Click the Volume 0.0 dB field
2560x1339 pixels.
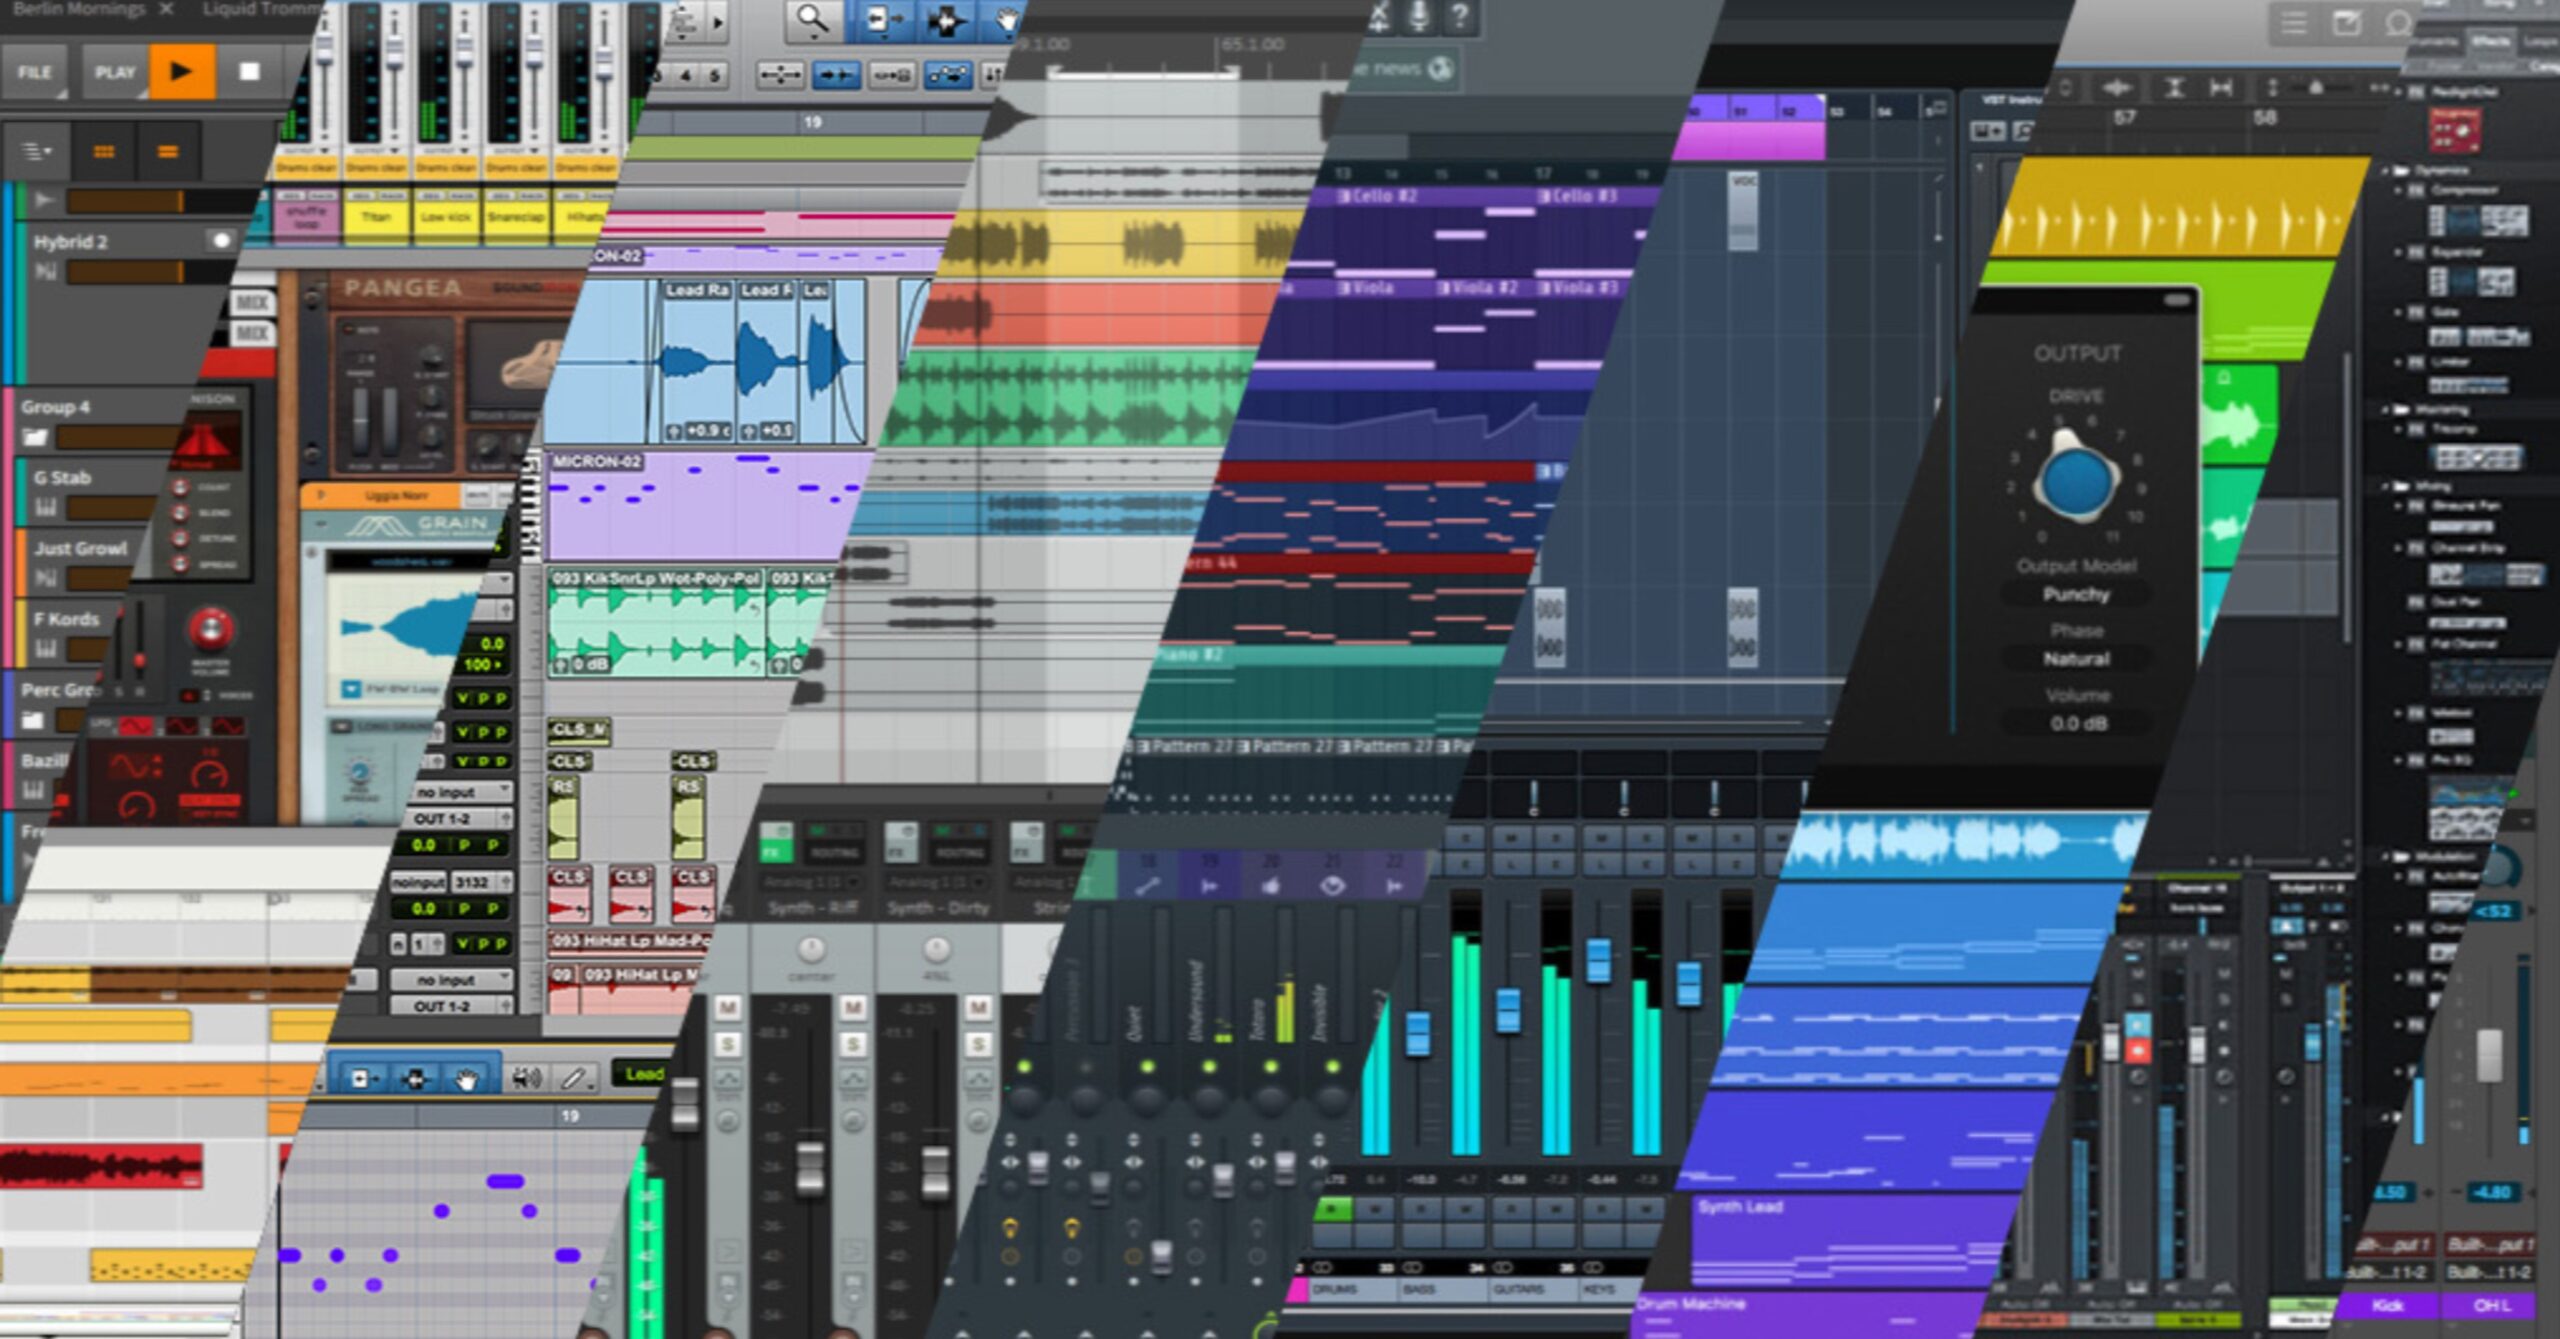(2077, 723)
